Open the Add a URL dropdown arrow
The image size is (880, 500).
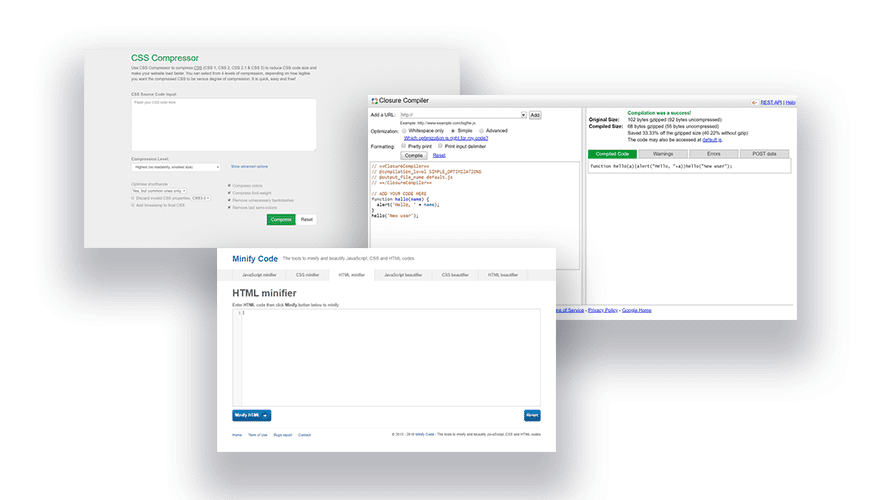[523, 115]
